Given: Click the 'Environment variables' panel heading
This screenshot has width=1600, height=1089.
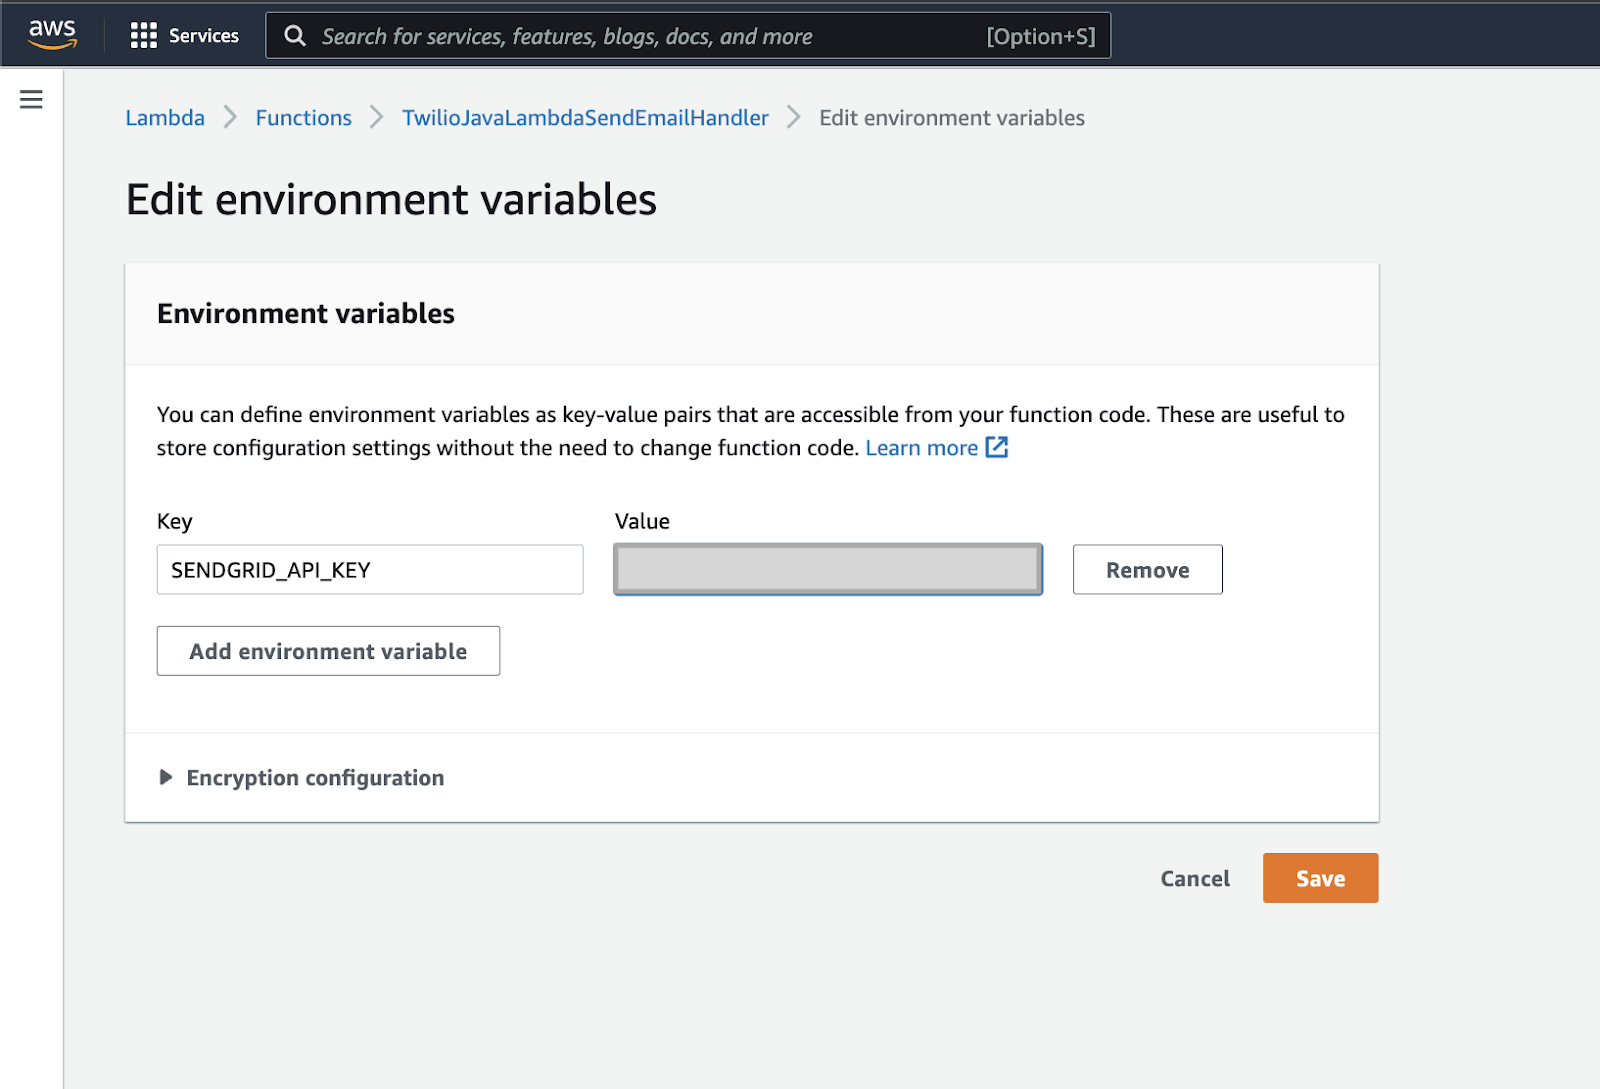Looking at the screenshot, I should coord(306,314).
